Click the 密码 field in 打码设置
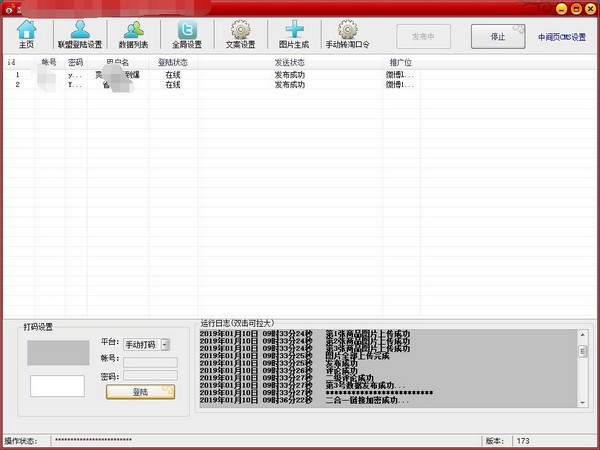The width and height of the screenshot is (600, 450). [149, 377]
